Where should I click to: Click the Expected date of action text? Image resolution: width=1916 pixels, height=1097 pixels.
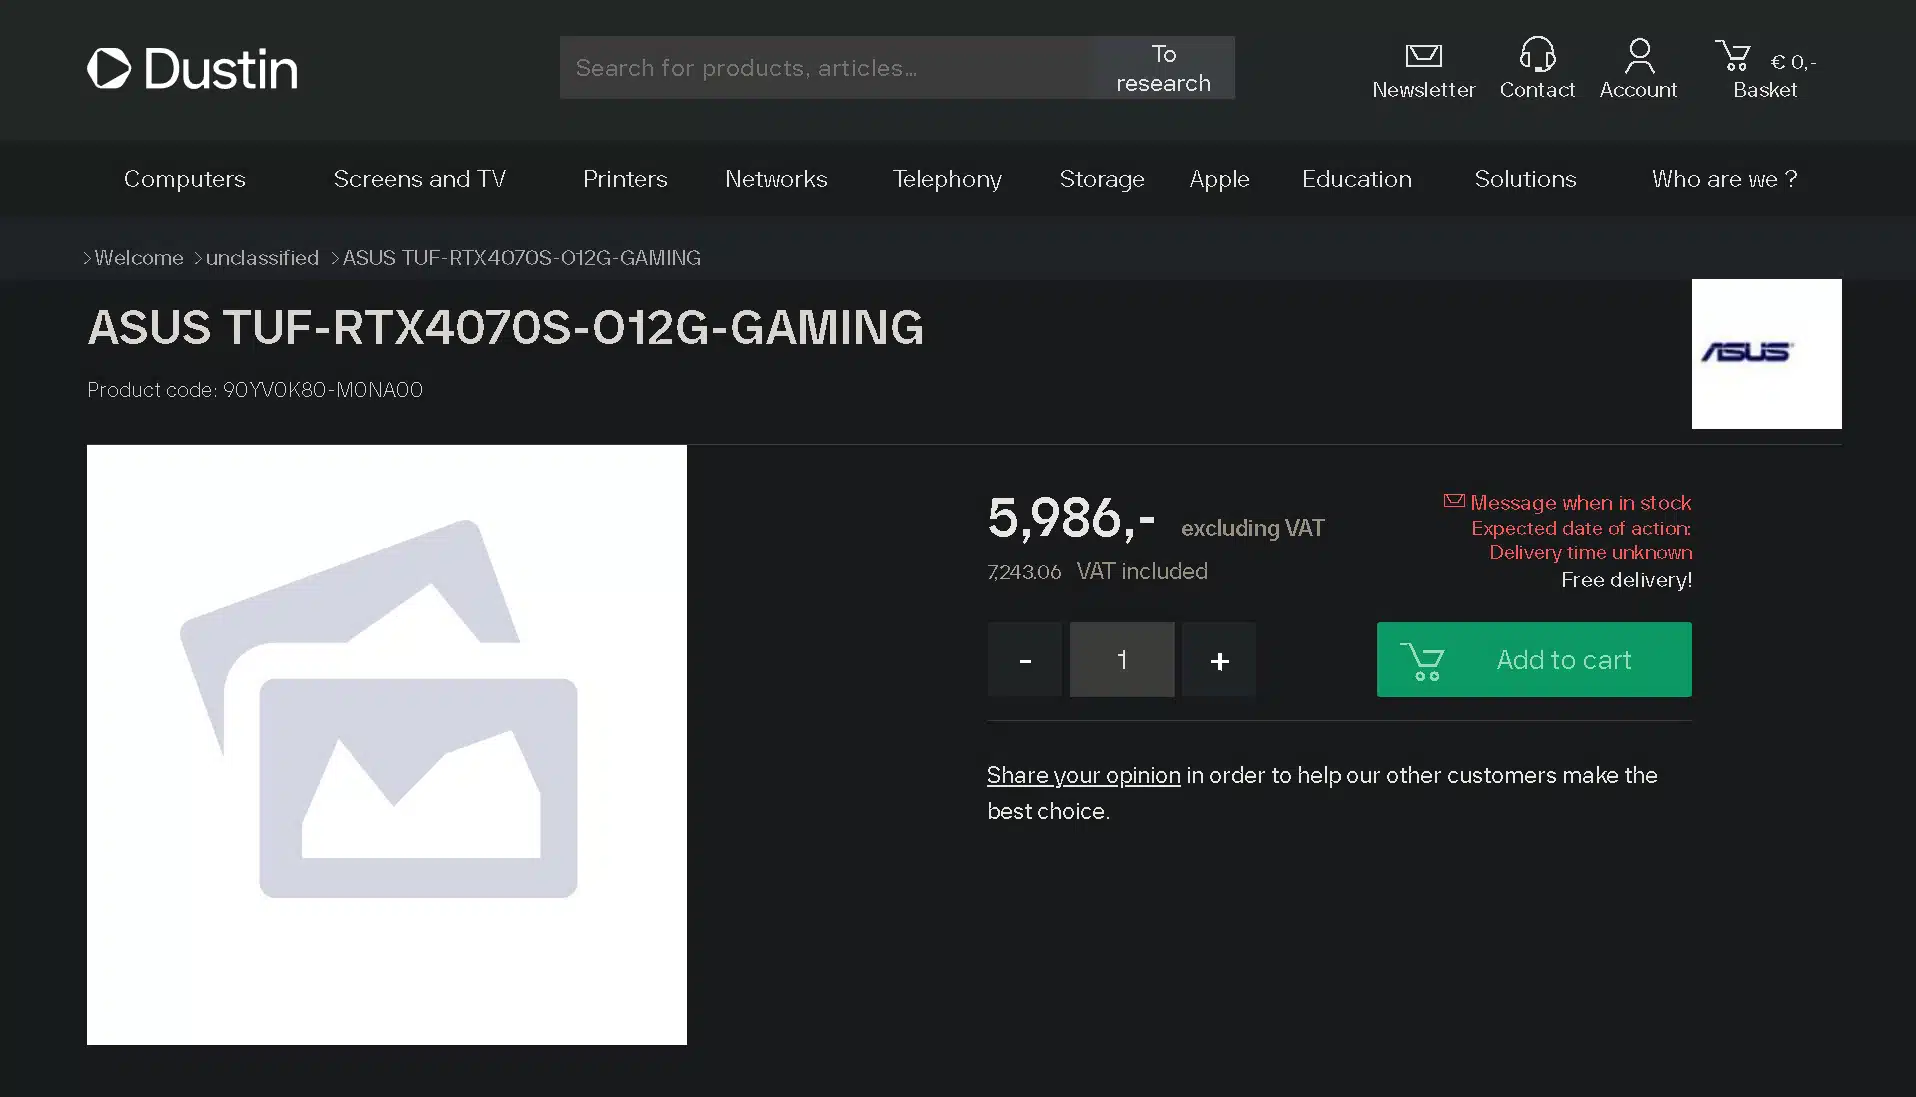click(1581, 528)
